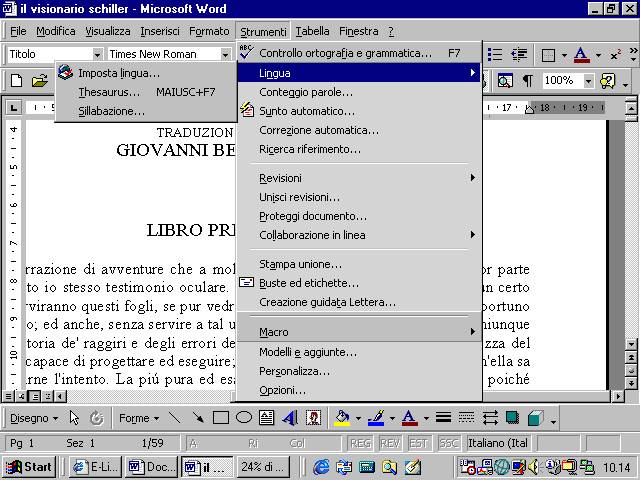The height and width of the screenshot is (480, 640).
Task: Open the line color dropdown arrow
Action: [x=392, y=418]
